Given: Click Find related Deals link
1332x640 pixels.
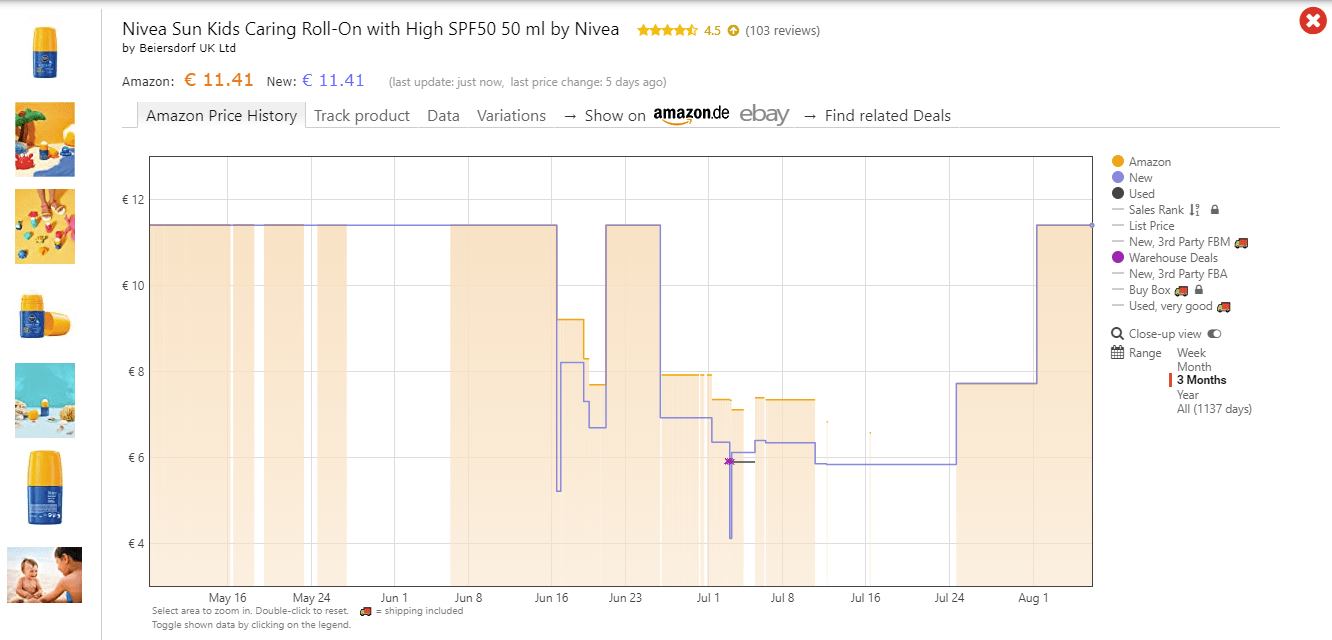Looking at the screenshot, I should [887, 116].
